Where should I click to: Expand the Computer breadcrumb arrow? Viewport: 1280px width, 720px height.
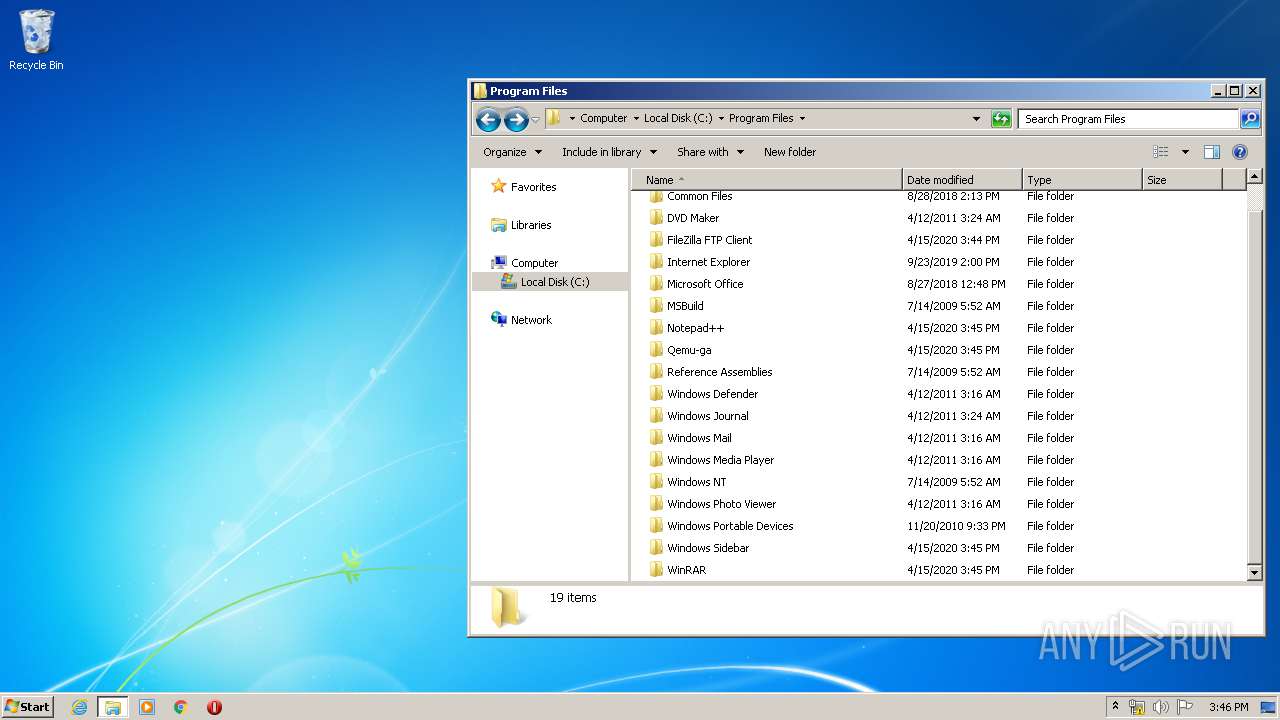coord(636,118)
